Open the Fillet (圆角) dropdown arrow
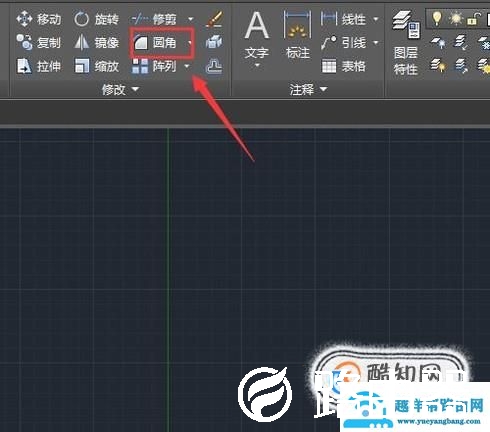Image resolution: width=490 pixels, height=432 pixels. click(x=190, y=43)
